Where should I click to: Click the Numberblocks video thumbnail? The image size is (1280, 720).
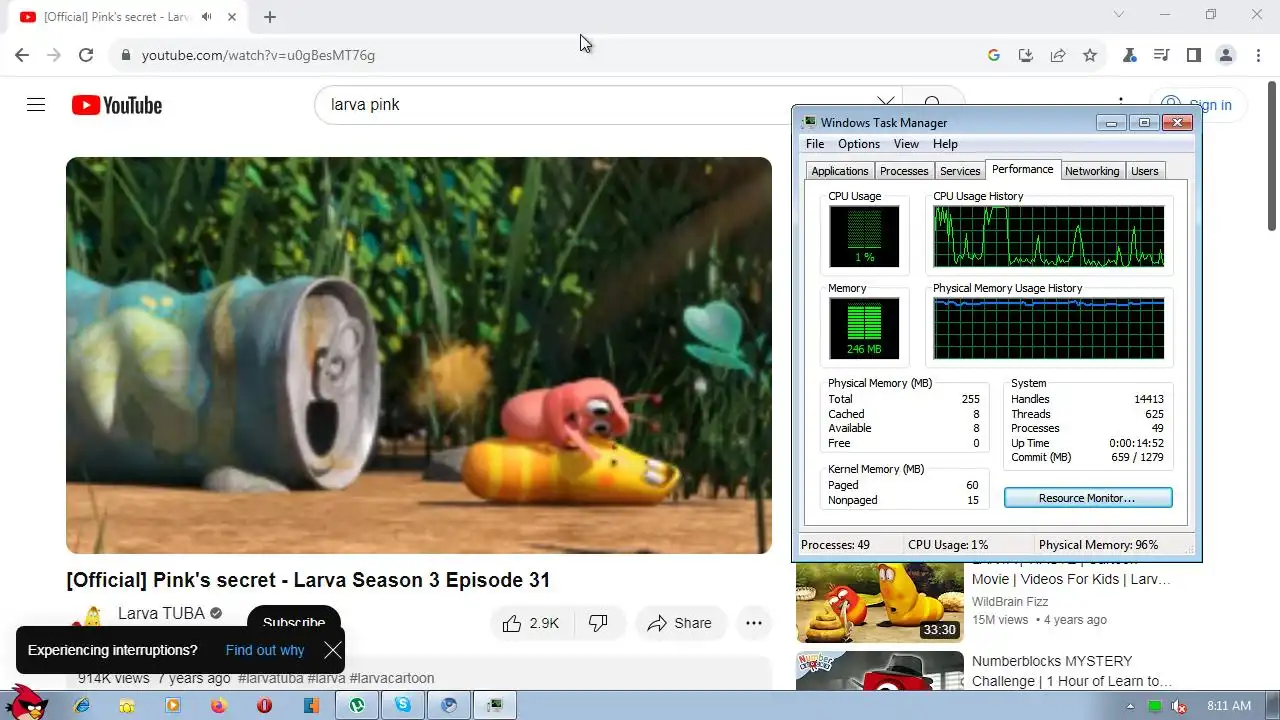click(880, 671)
